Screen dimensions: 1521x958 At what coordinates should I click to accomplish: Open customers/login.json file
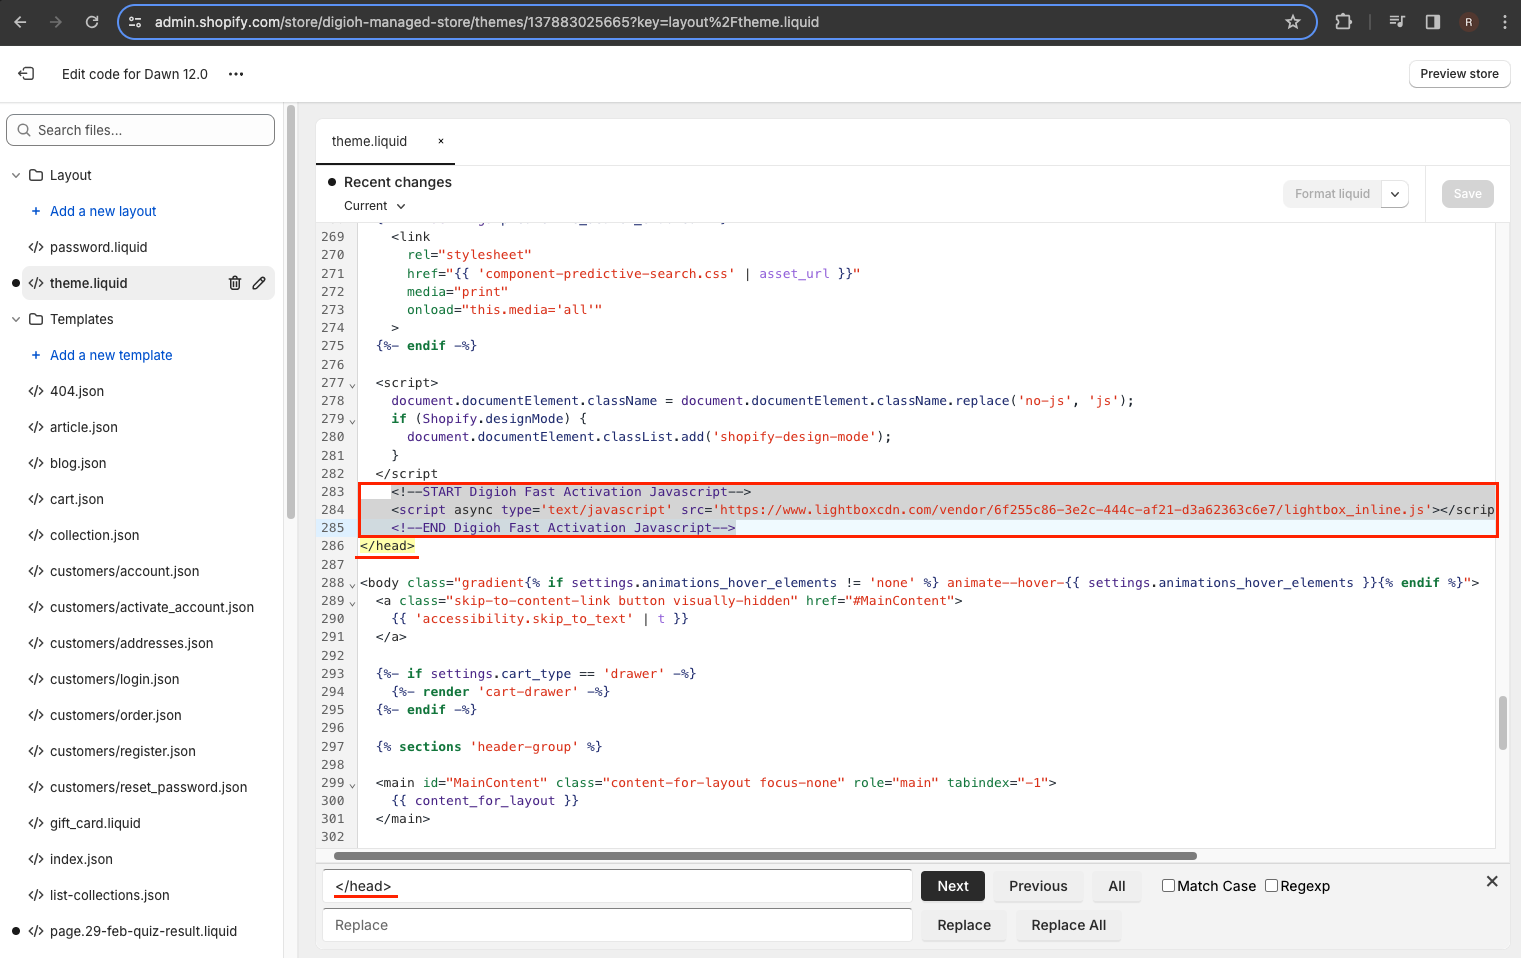[115, 679]
